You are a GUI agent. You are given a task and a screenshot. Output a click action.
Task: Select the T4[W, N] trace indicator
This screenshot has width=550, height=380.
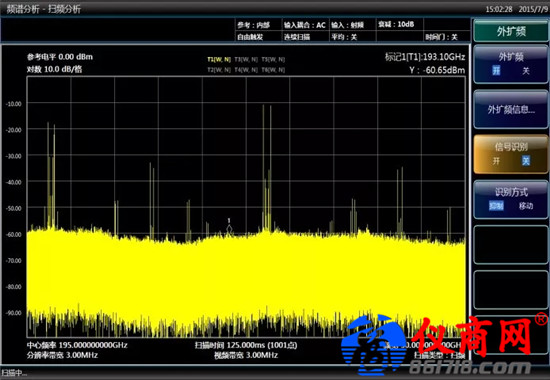(246, 70)
